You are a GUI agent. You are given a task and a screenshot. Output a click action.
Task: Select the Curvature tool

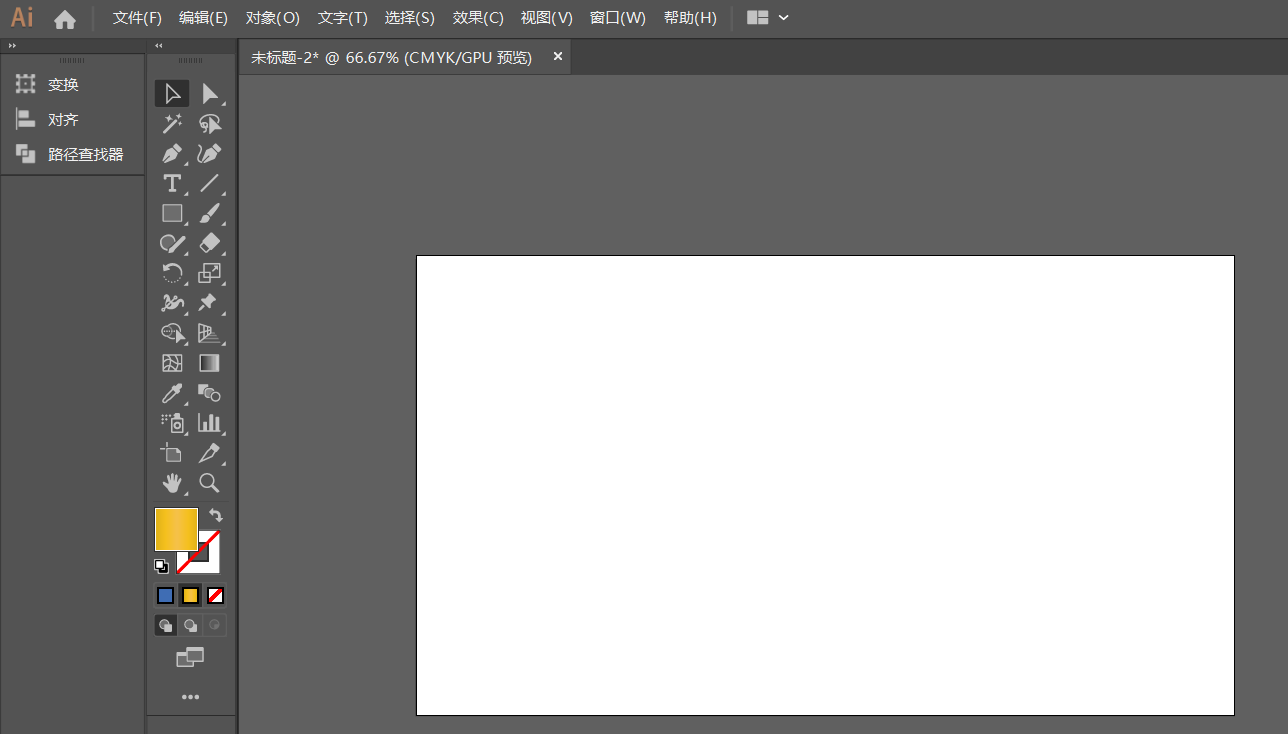tap(209, 154)
